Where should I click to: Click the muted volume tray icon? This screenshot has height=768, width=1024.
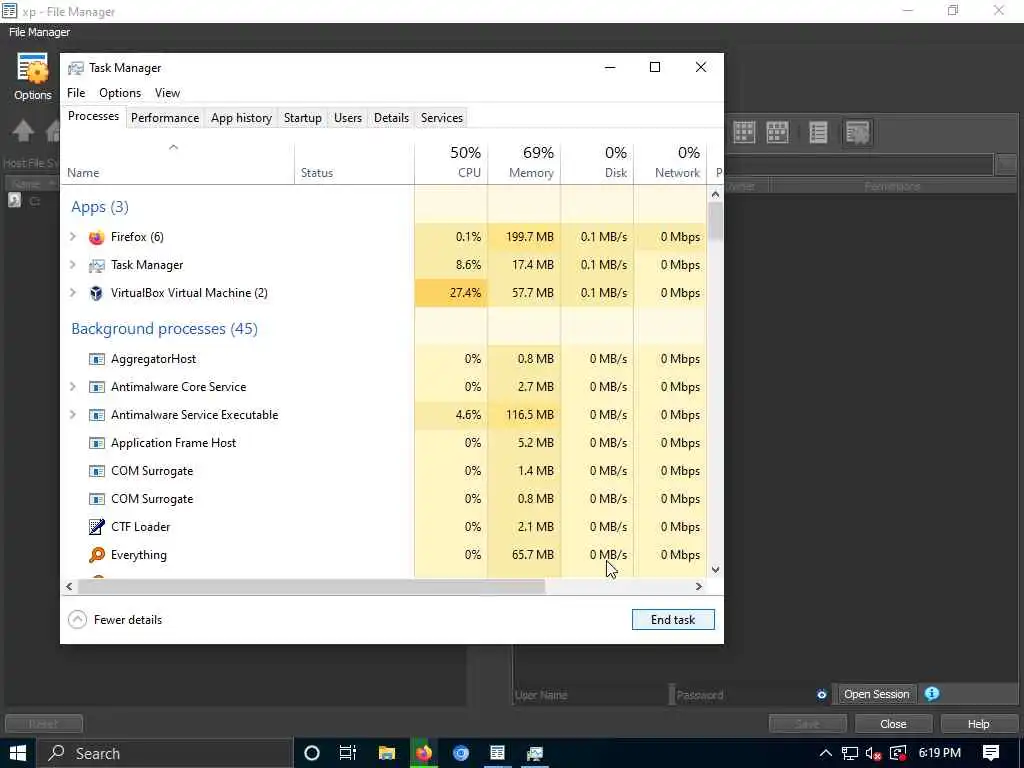[x=873, y=754]
